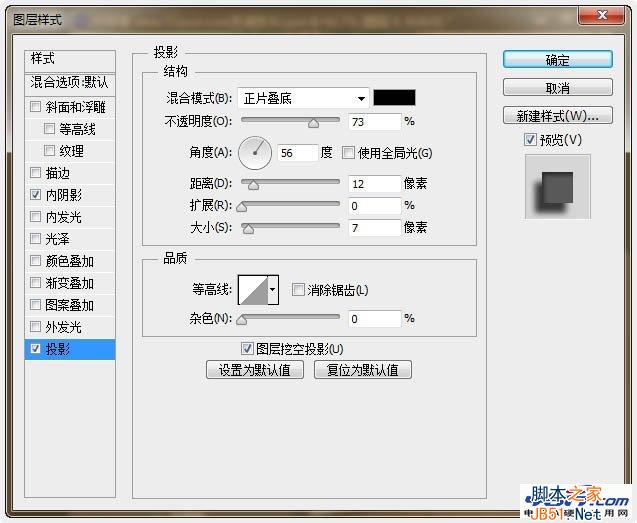Screen dimensions: 637x523
Task: Toggle the 纹理 checkbox
Action: click(x=49, y=151)
